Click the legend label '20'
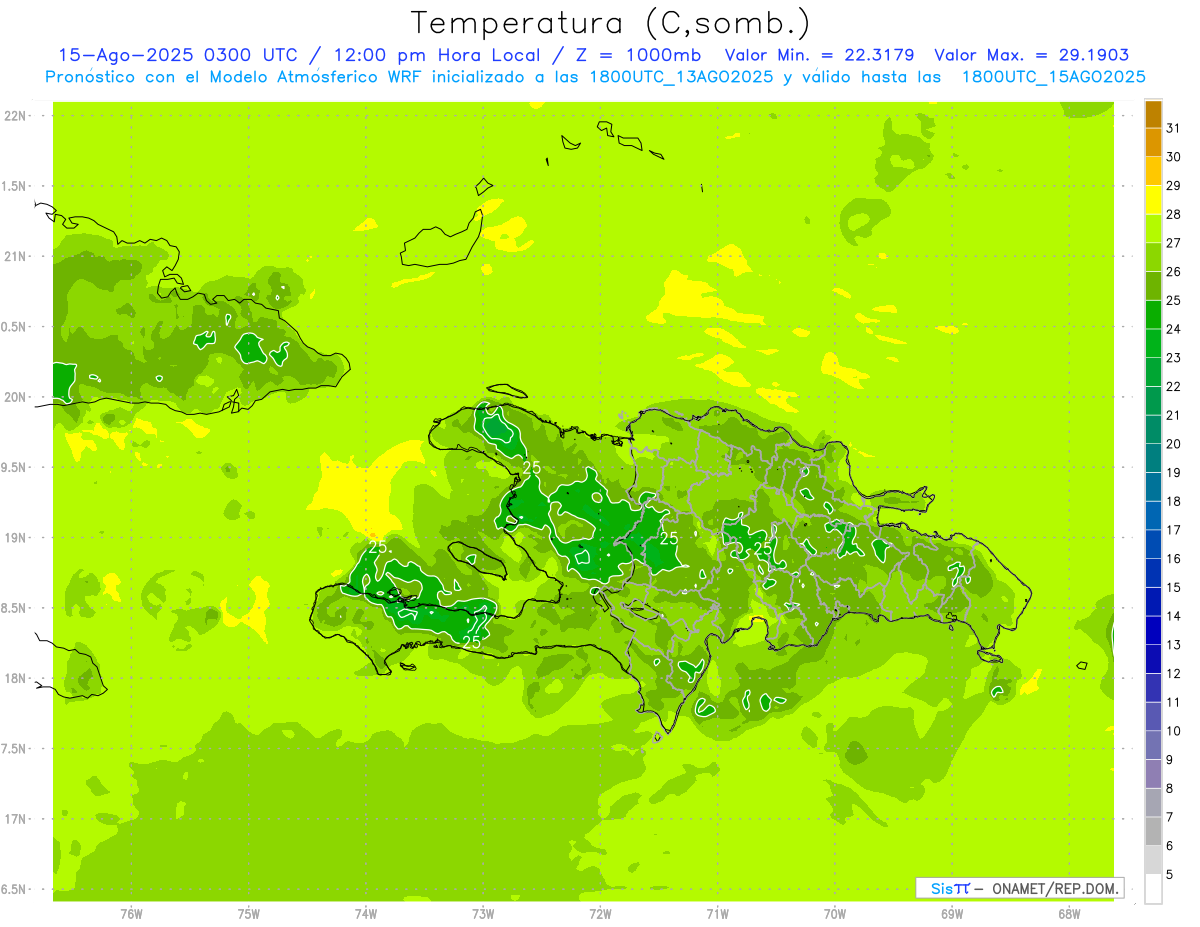1200x927 pixels. point(1174,444)
